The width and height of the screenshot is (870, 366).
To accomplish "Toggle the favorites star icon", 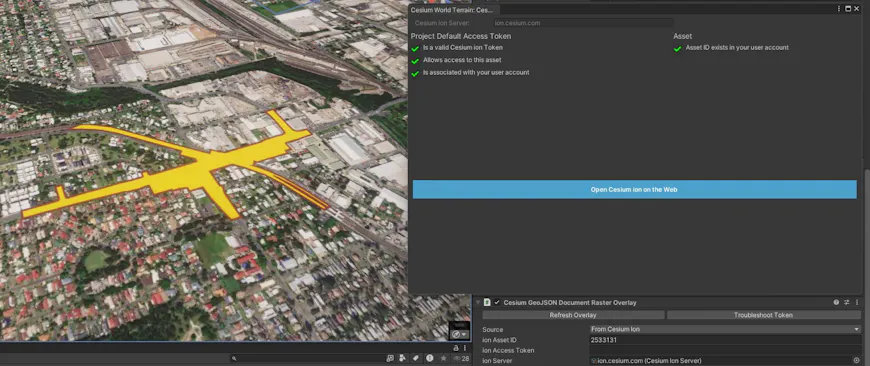I will point(443,359).
